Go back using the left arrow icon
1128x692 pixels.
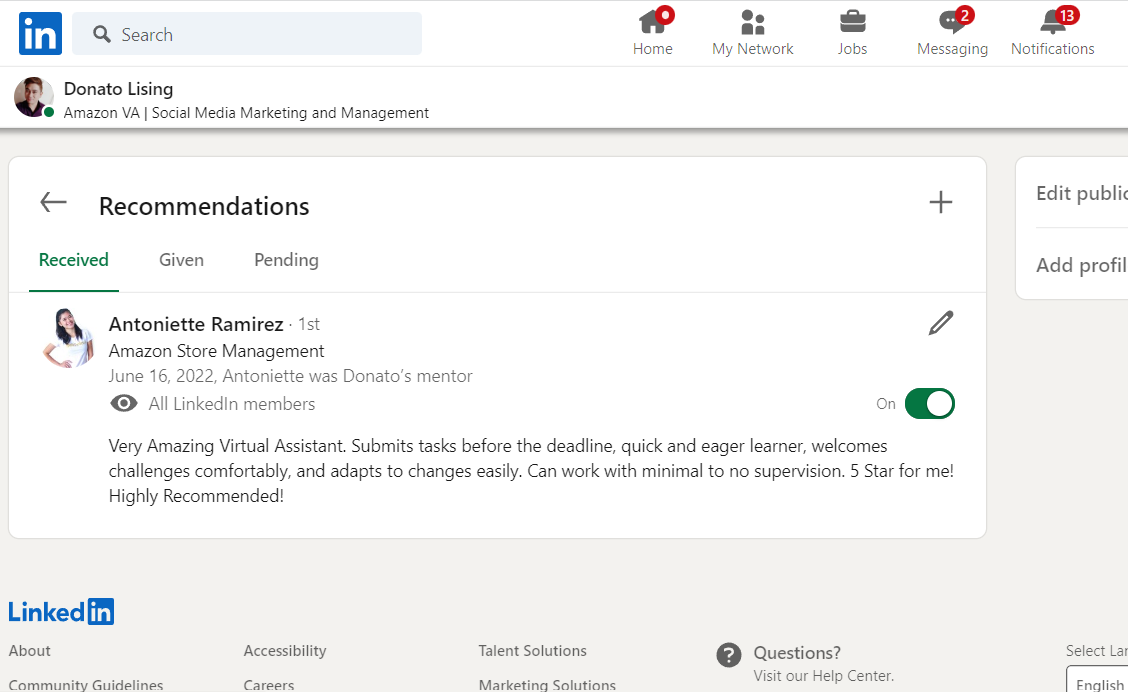[x=53, y=203]
